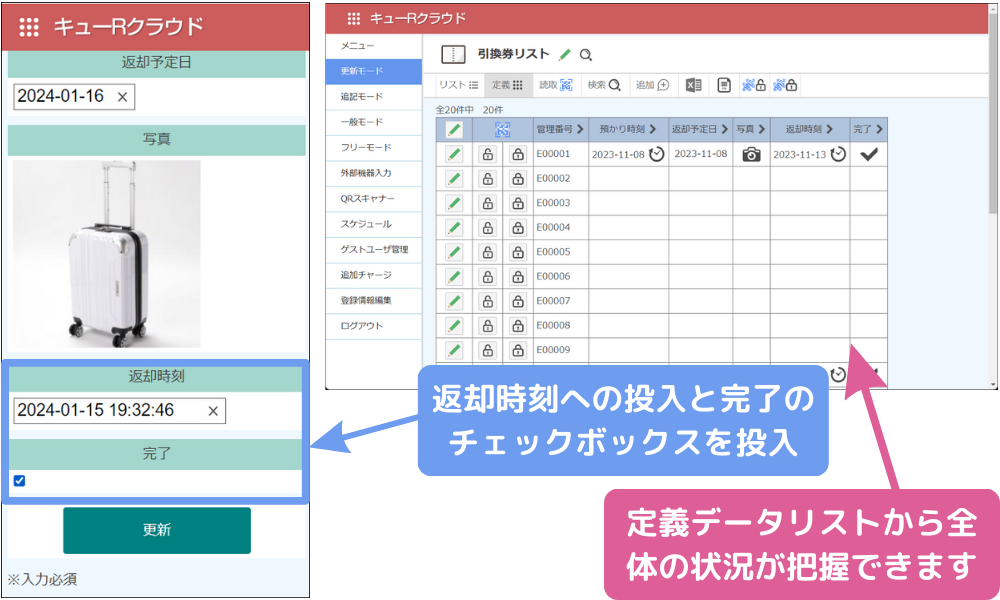Select 一般モード in the sidebar
The height and width of the screenshot is (600, 1000).
point(374,122)
